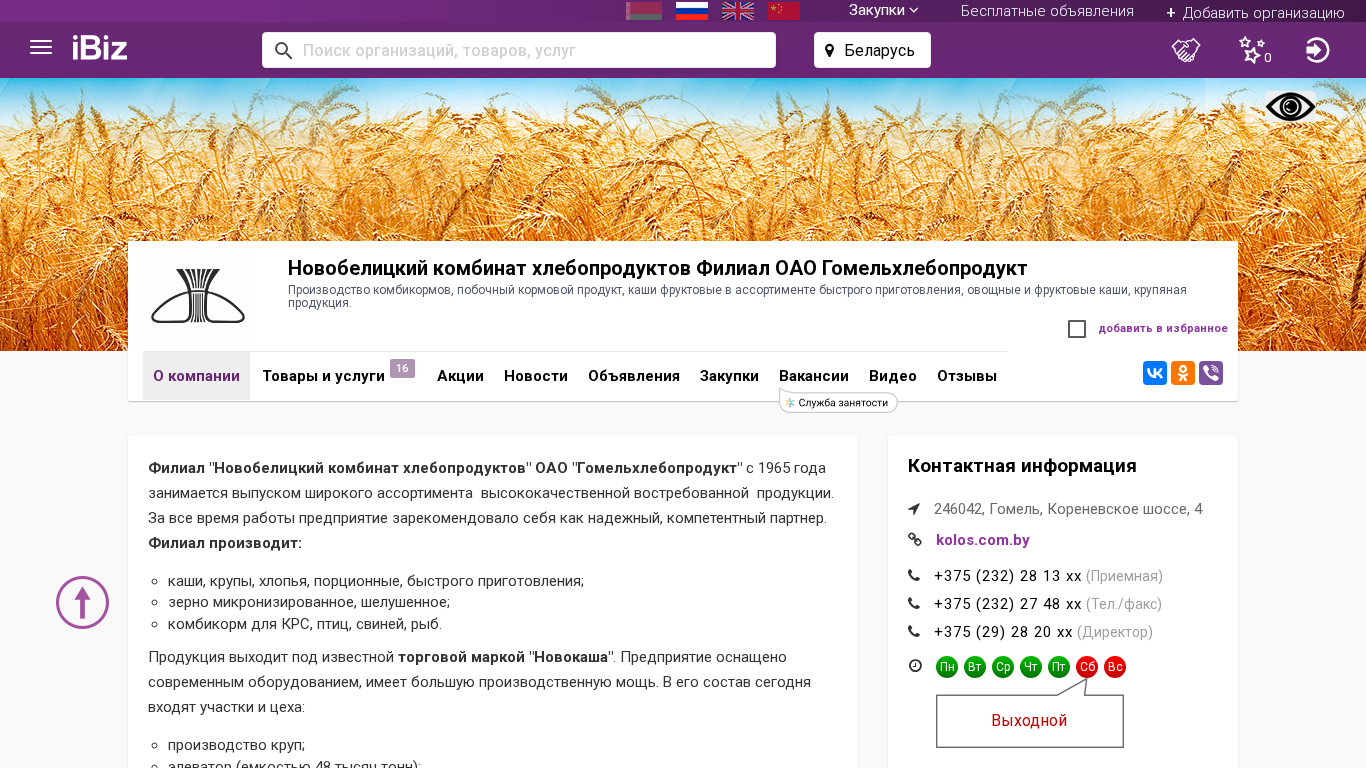Check the 'добавить в избранное' checkbox
The image size is (1366, 768).
tap(1077, 329)
